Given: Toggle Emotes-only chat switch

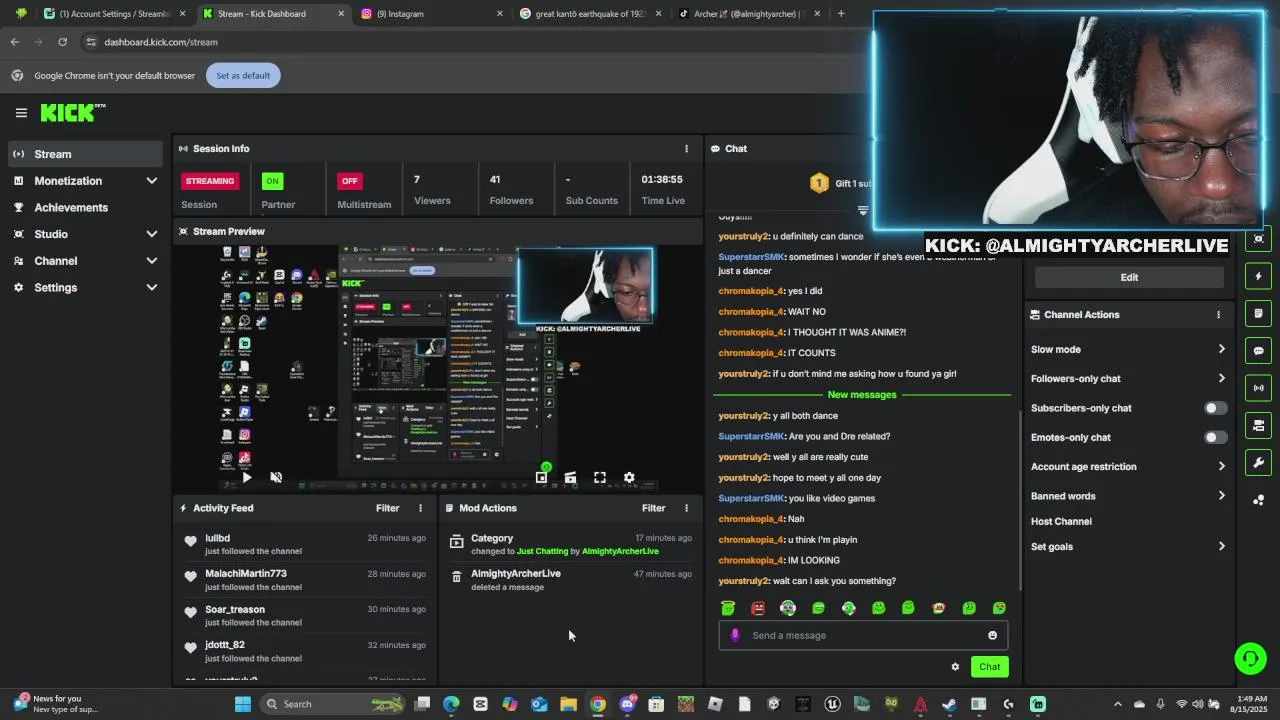Looking at the screenshot, I should (x=1215, y=437).
